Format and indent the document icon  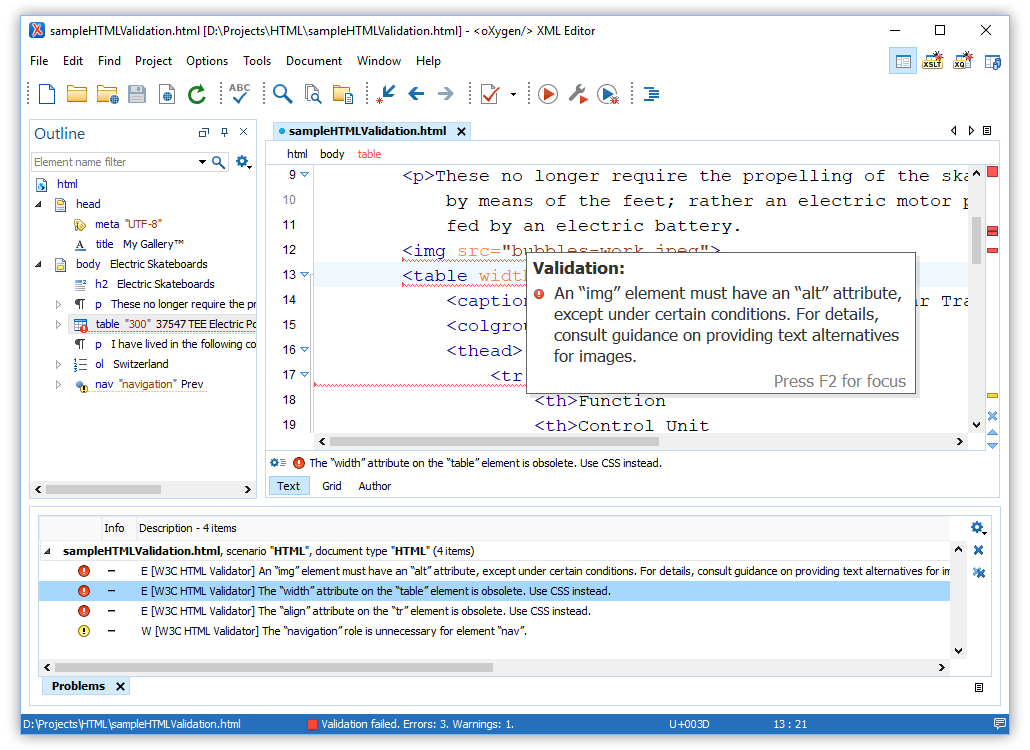click(652, 94)
